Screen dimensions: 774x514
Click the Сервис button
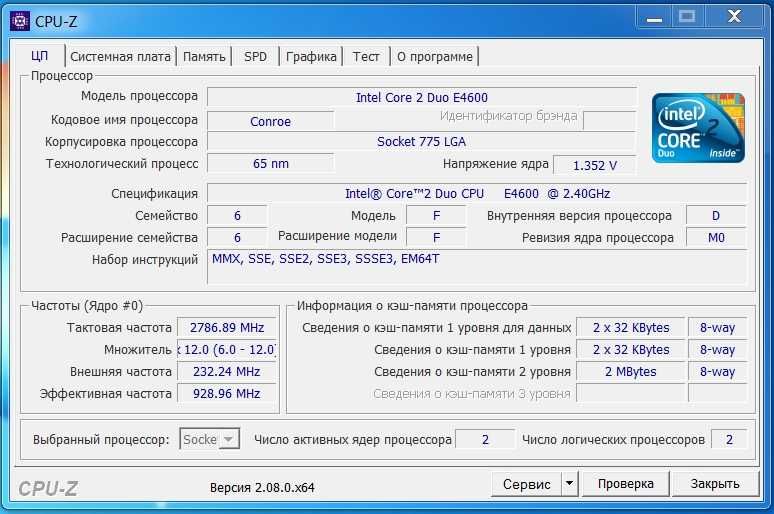[526, 484]
